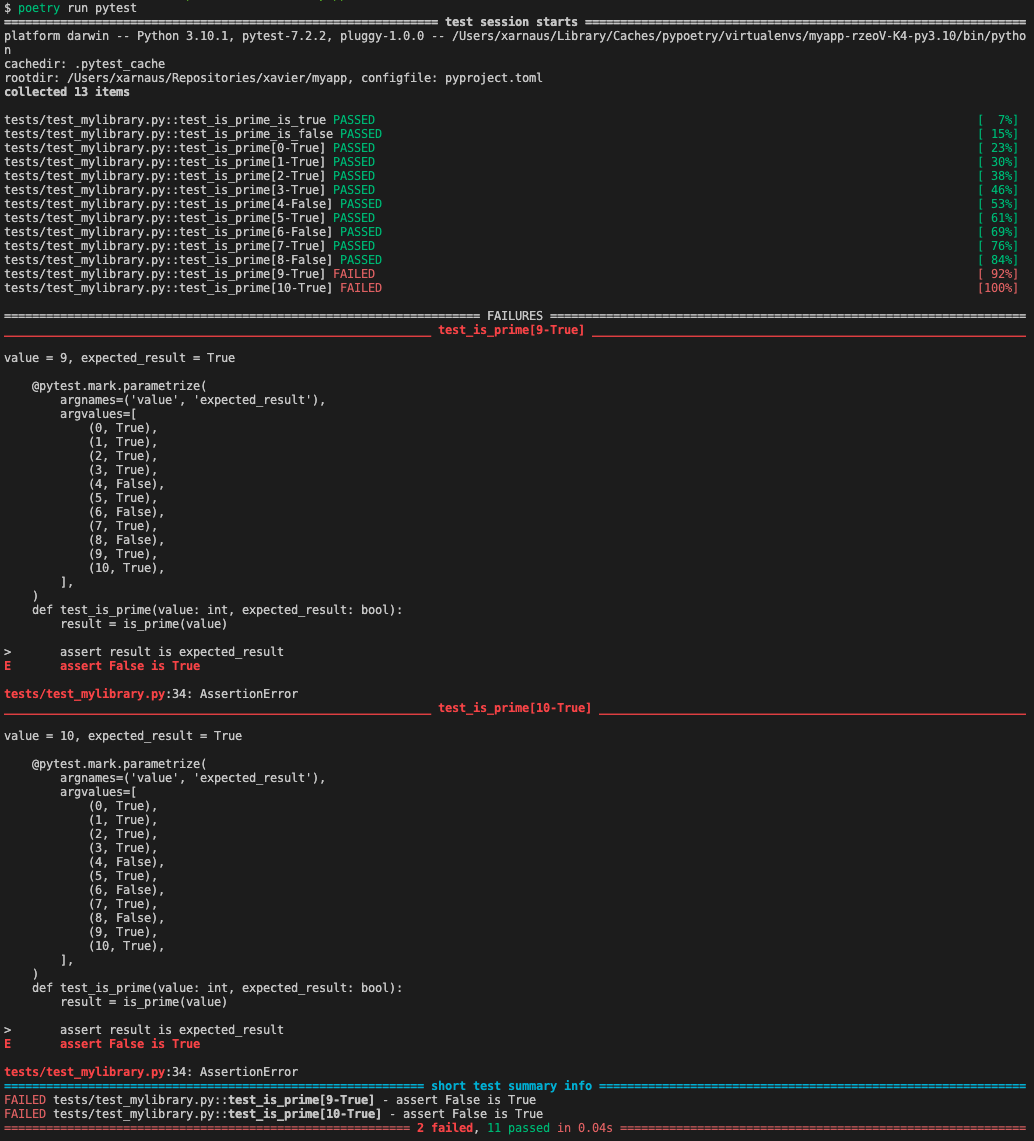Click the value = 9 expected_result line

click(120, 357)
